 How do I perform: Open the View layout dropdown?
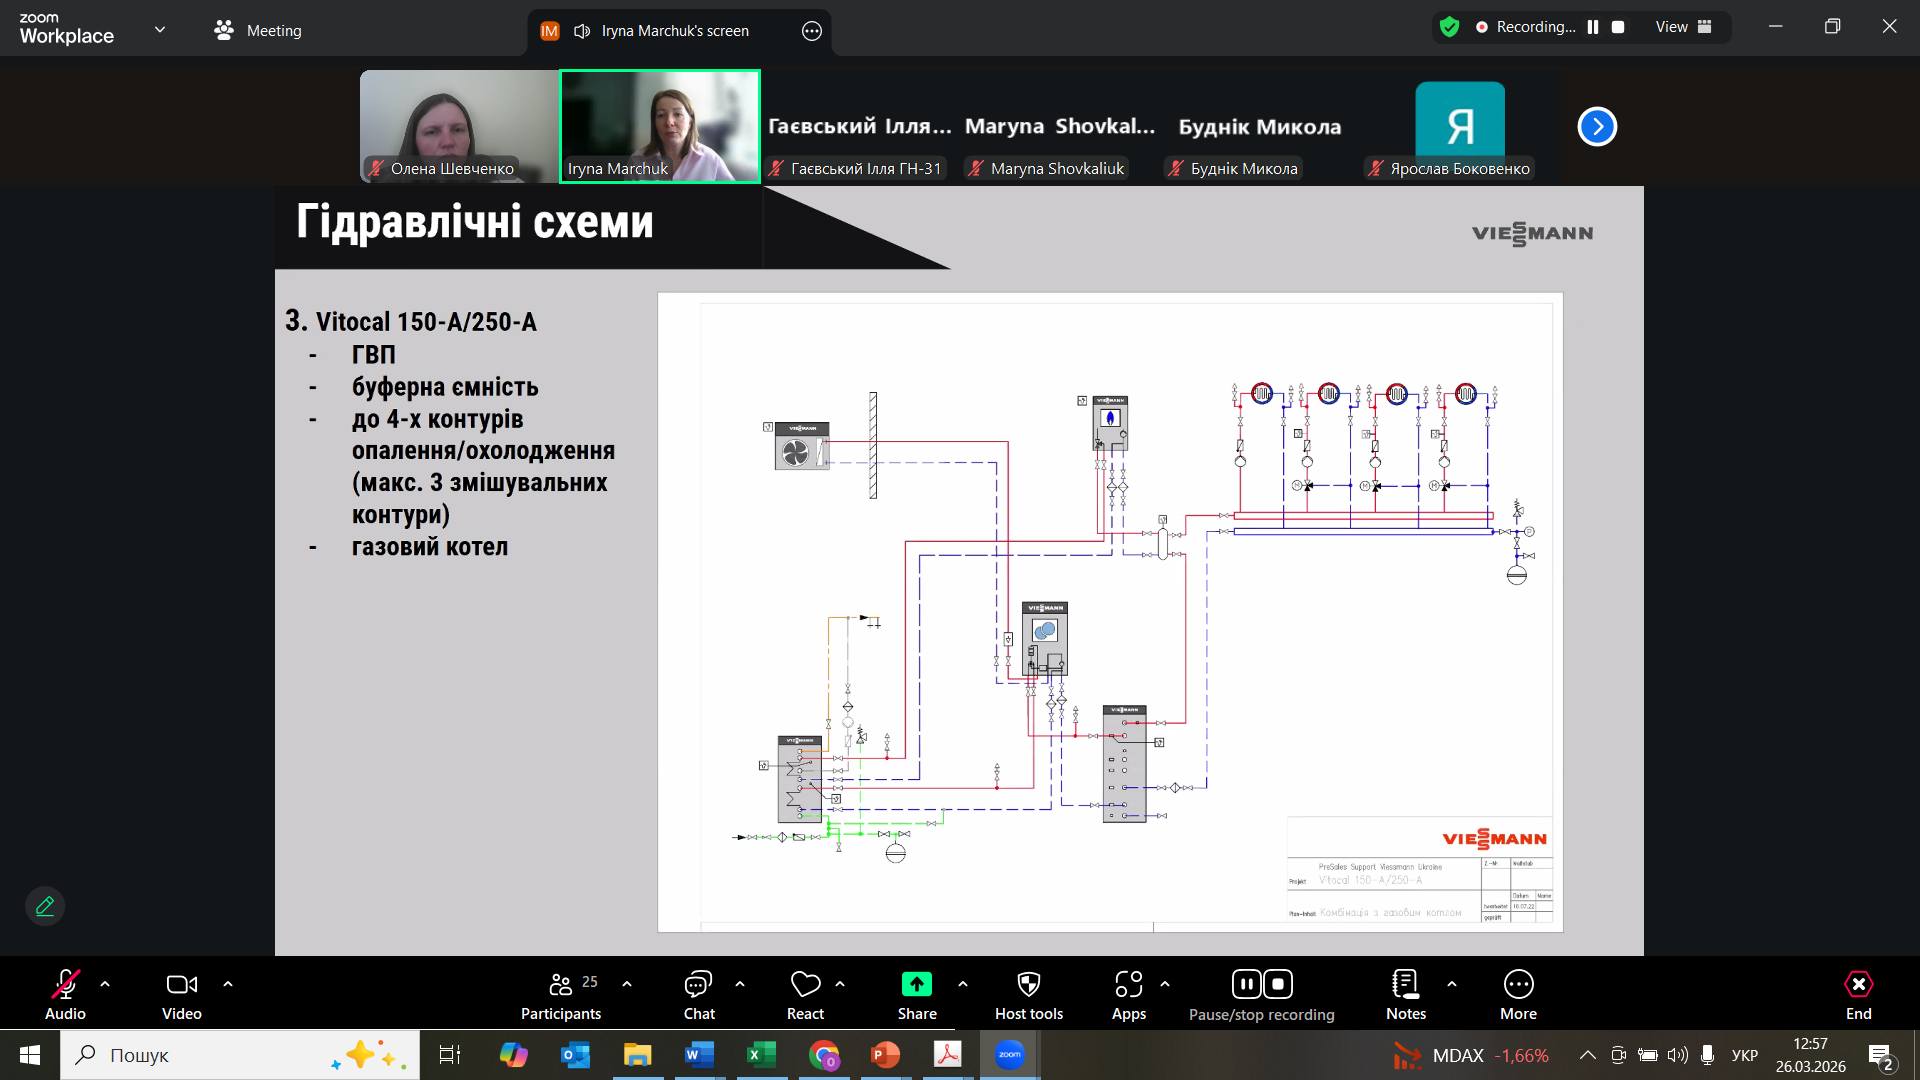click(x=1683, y=27)
